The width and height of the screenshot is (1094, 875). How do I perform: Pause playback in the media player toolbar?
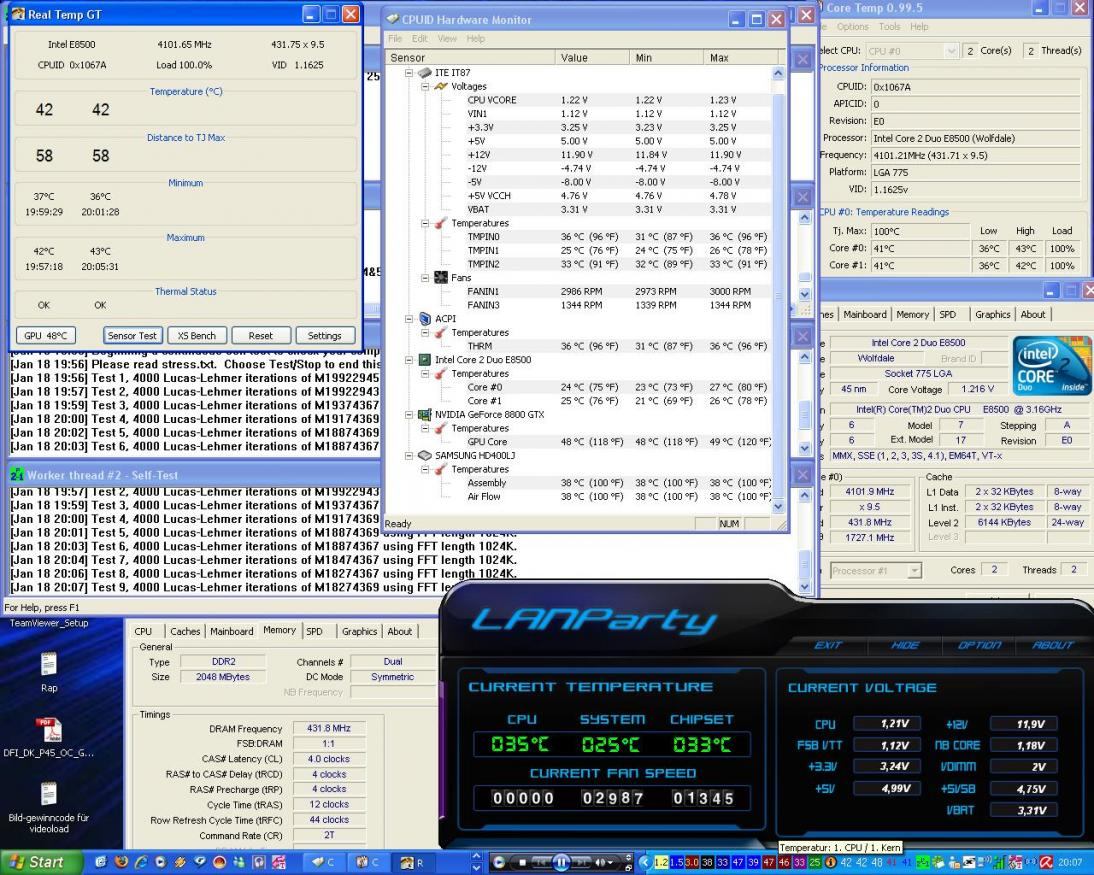click(561, 862)
